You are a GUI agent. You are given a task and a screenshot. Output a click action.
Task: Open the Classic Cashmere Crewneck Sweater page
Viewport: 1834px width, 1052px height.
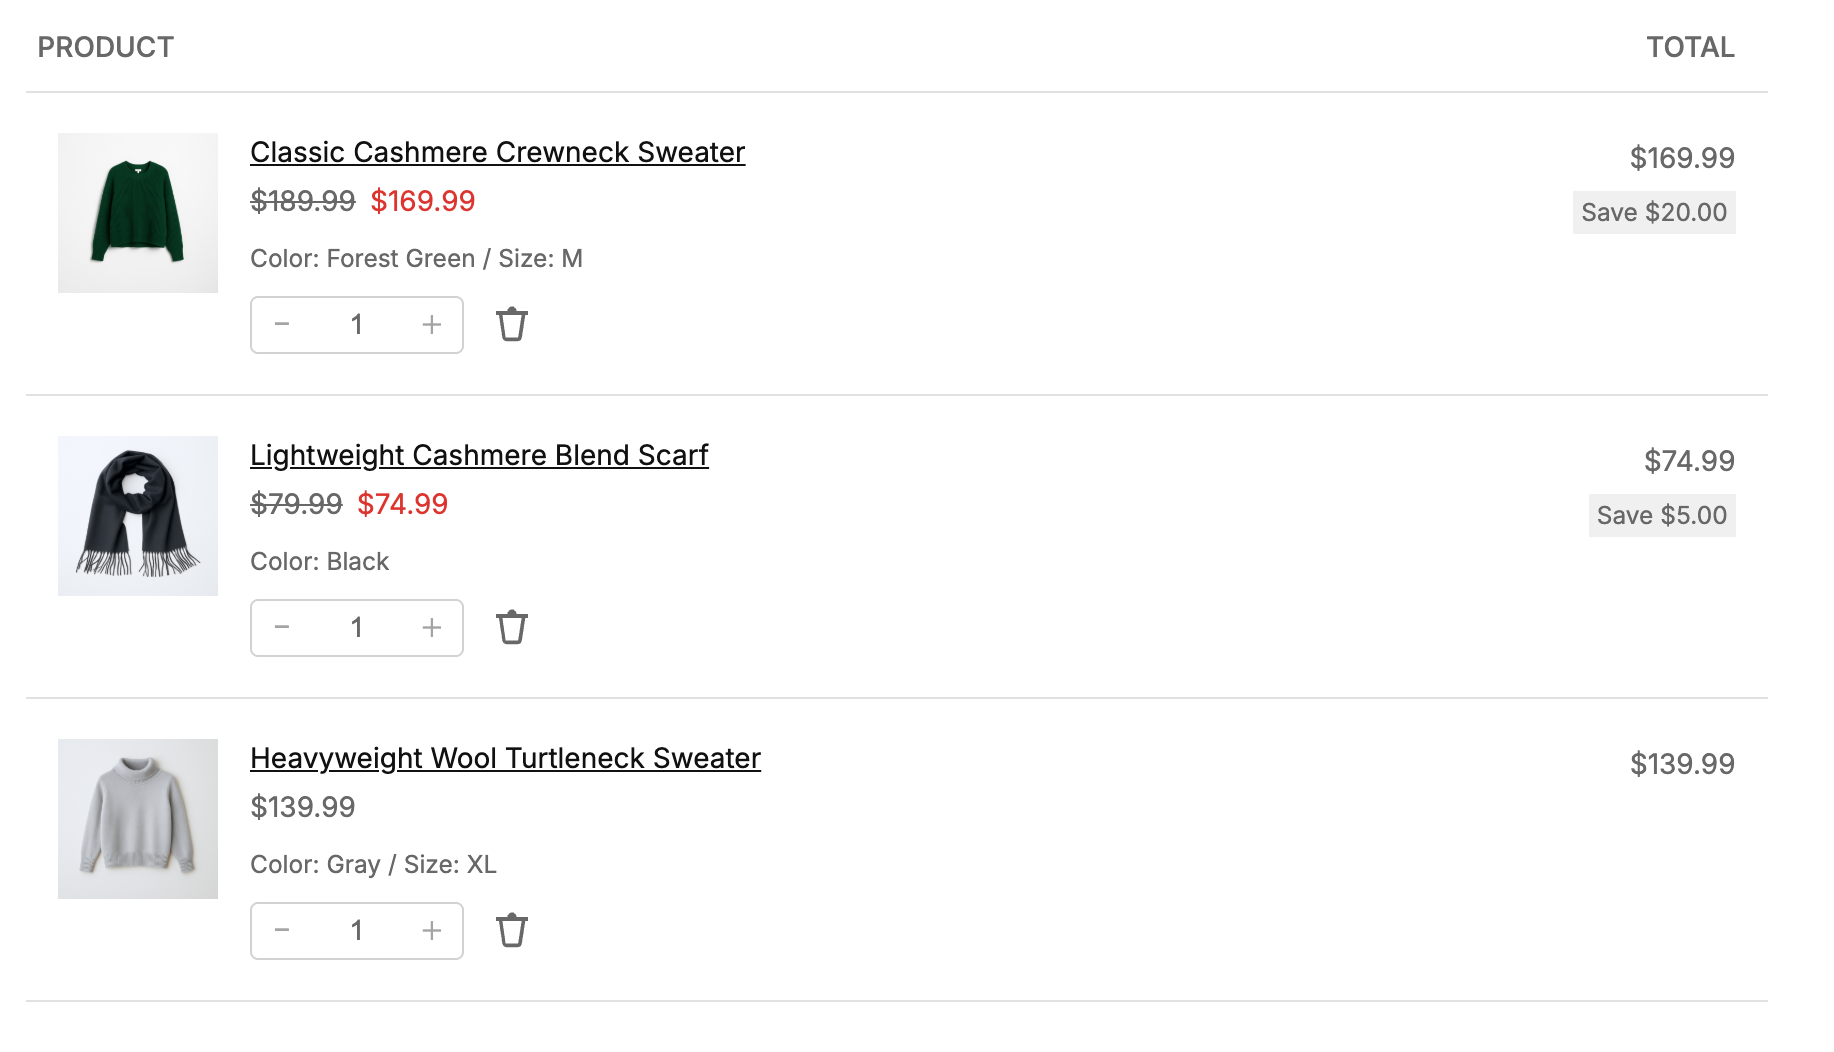pos(497,152)
